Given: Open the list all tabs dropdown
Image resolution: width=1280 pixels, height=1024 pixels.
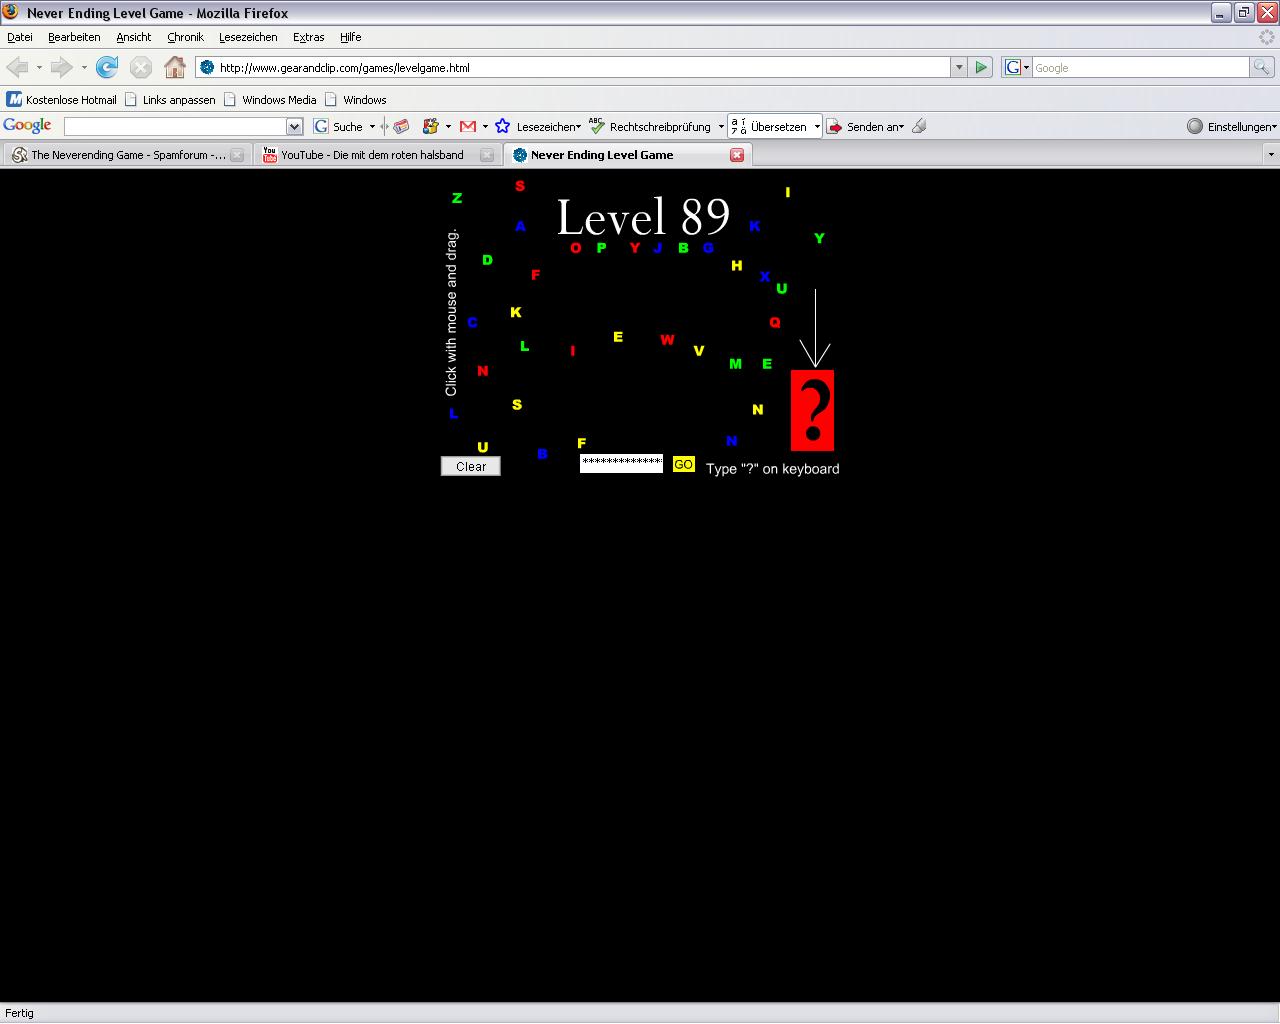Looking at the screenshot, I should (x=1271, y=155).
